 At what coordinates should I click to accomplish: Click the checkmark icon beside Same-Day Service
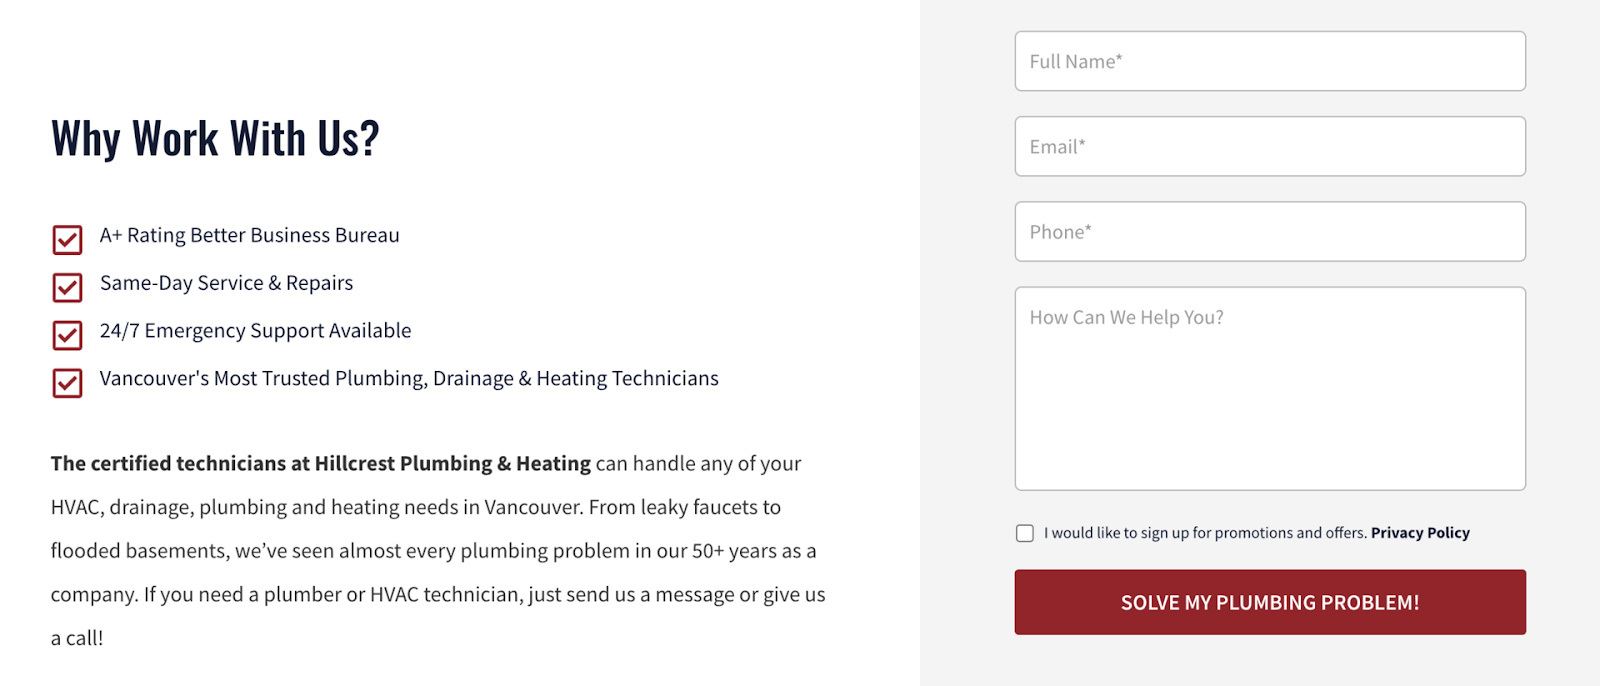click(67, 288)
